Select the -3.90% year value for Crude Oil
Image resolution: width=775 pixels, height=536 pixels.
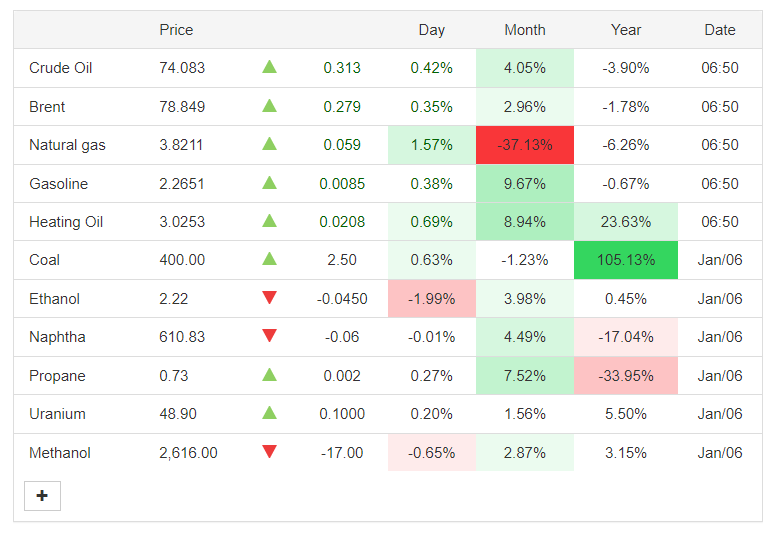[626, 68]
